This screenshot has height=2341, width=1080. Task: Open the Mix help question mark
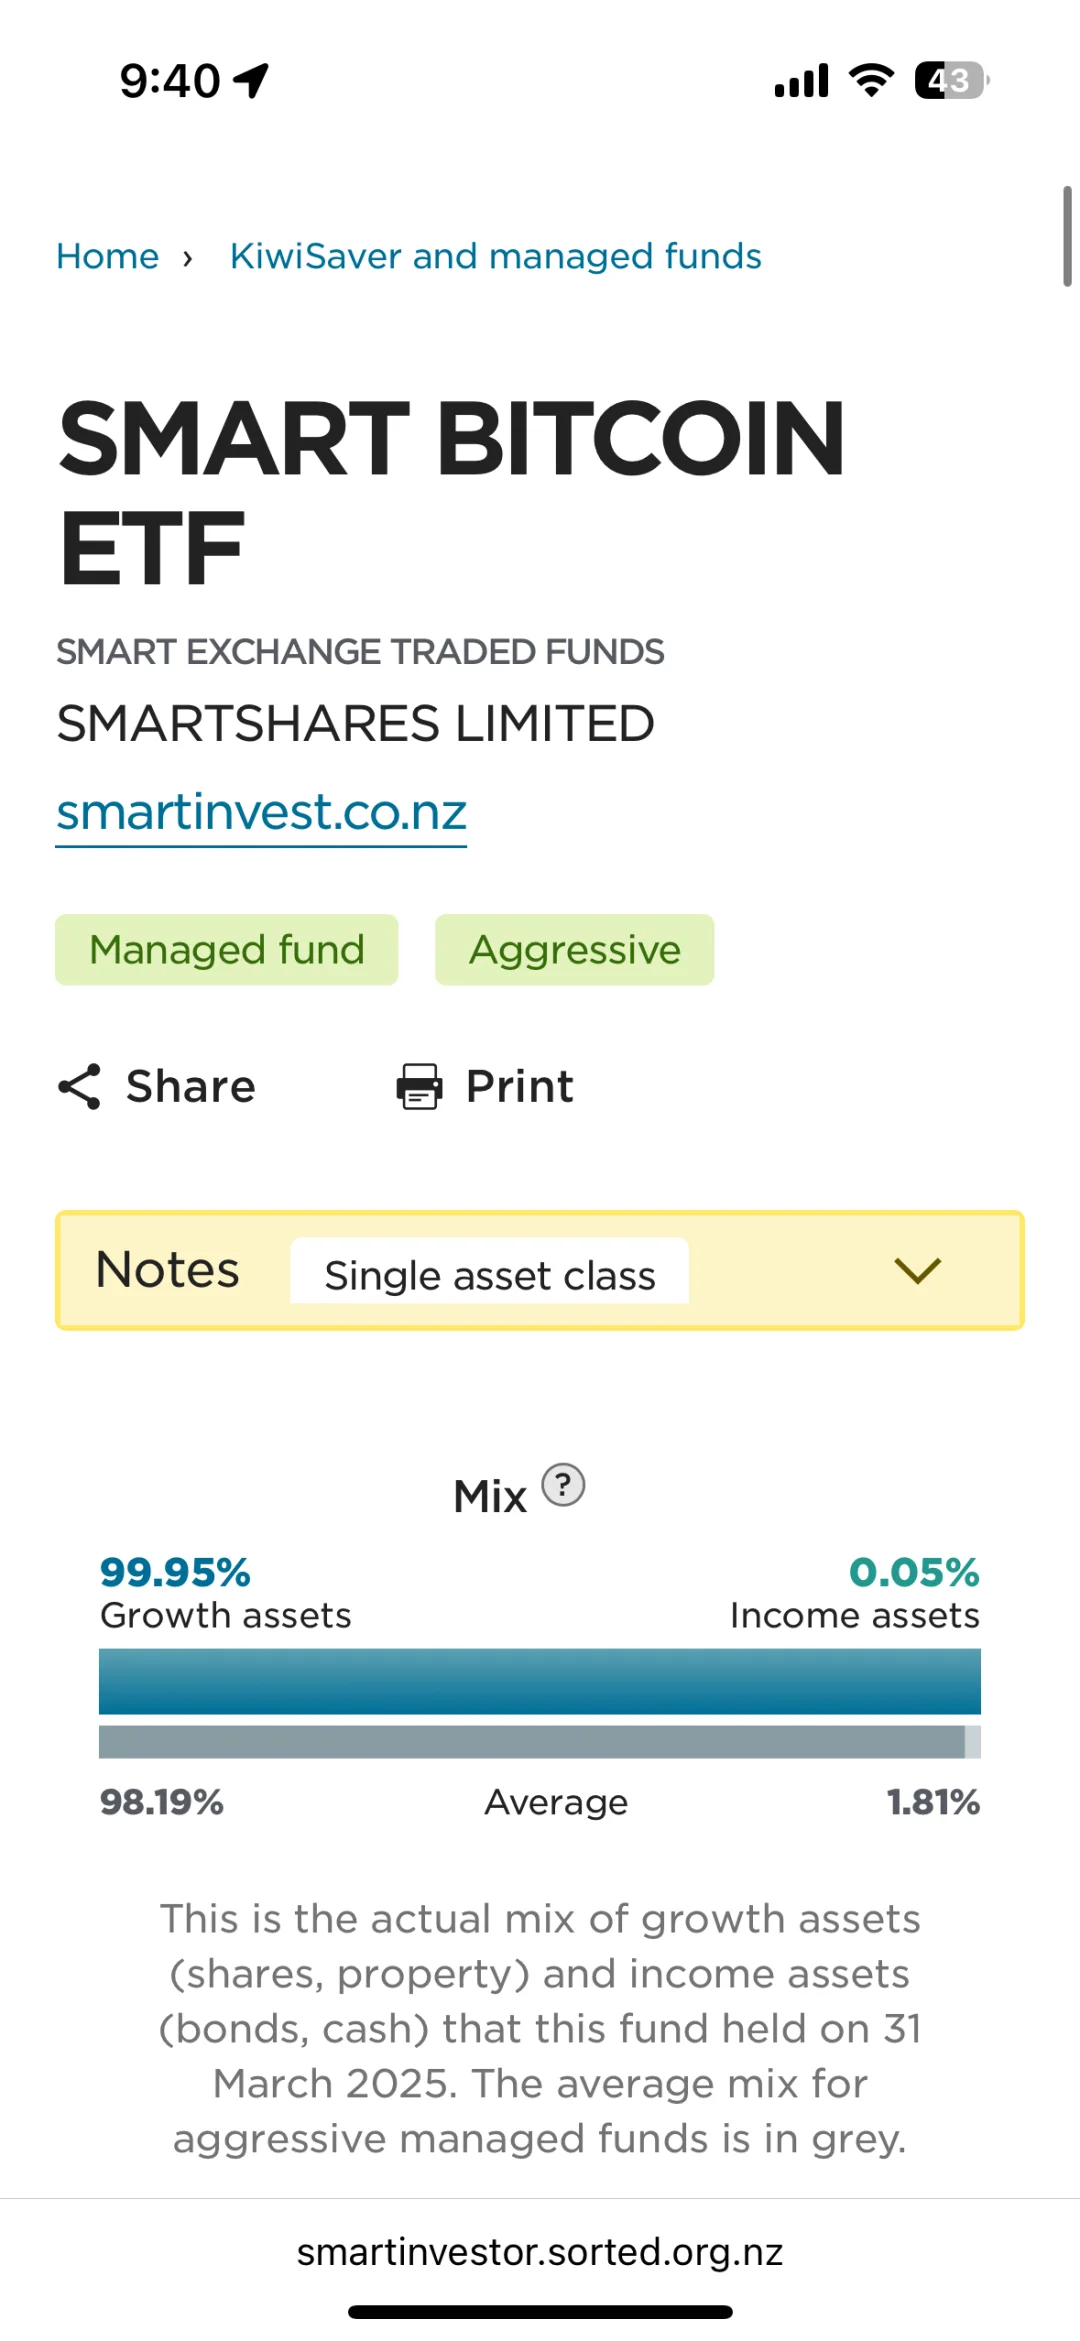click(563, 1485)
